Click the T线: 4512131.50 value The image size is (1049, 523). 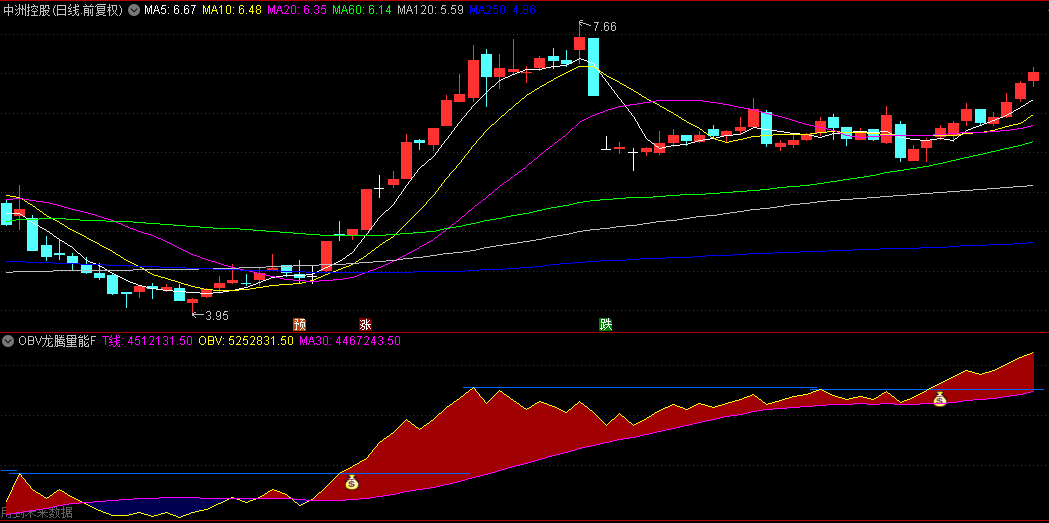click(147, 340)
